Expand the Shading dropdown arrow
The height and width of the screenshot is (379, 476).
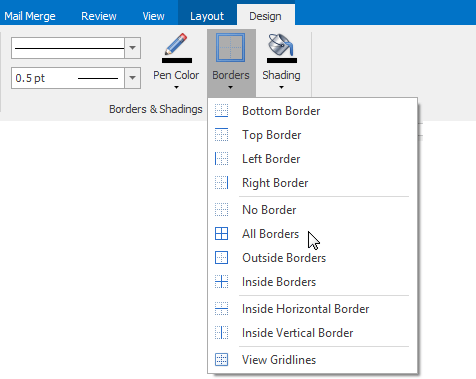coord(281,87)
